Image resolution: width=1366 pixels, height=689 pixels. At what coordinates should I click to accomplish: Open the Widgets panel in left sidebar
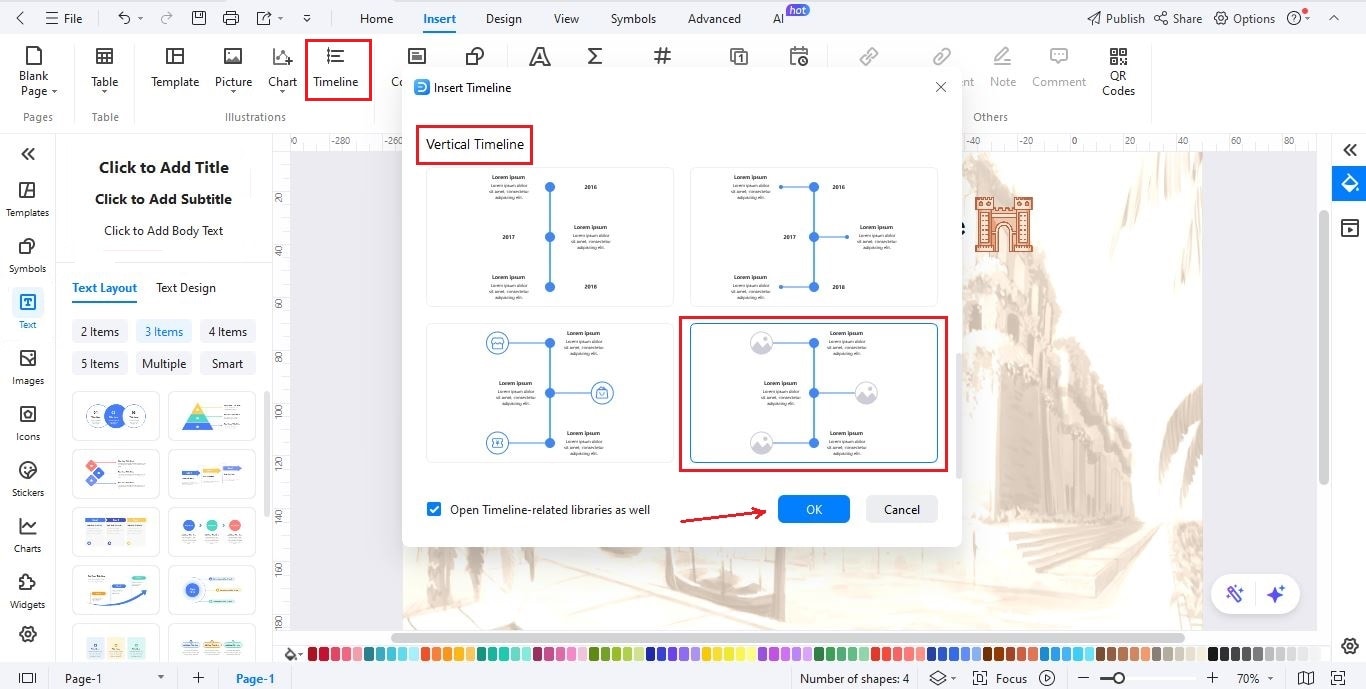(x=27, y=590)
